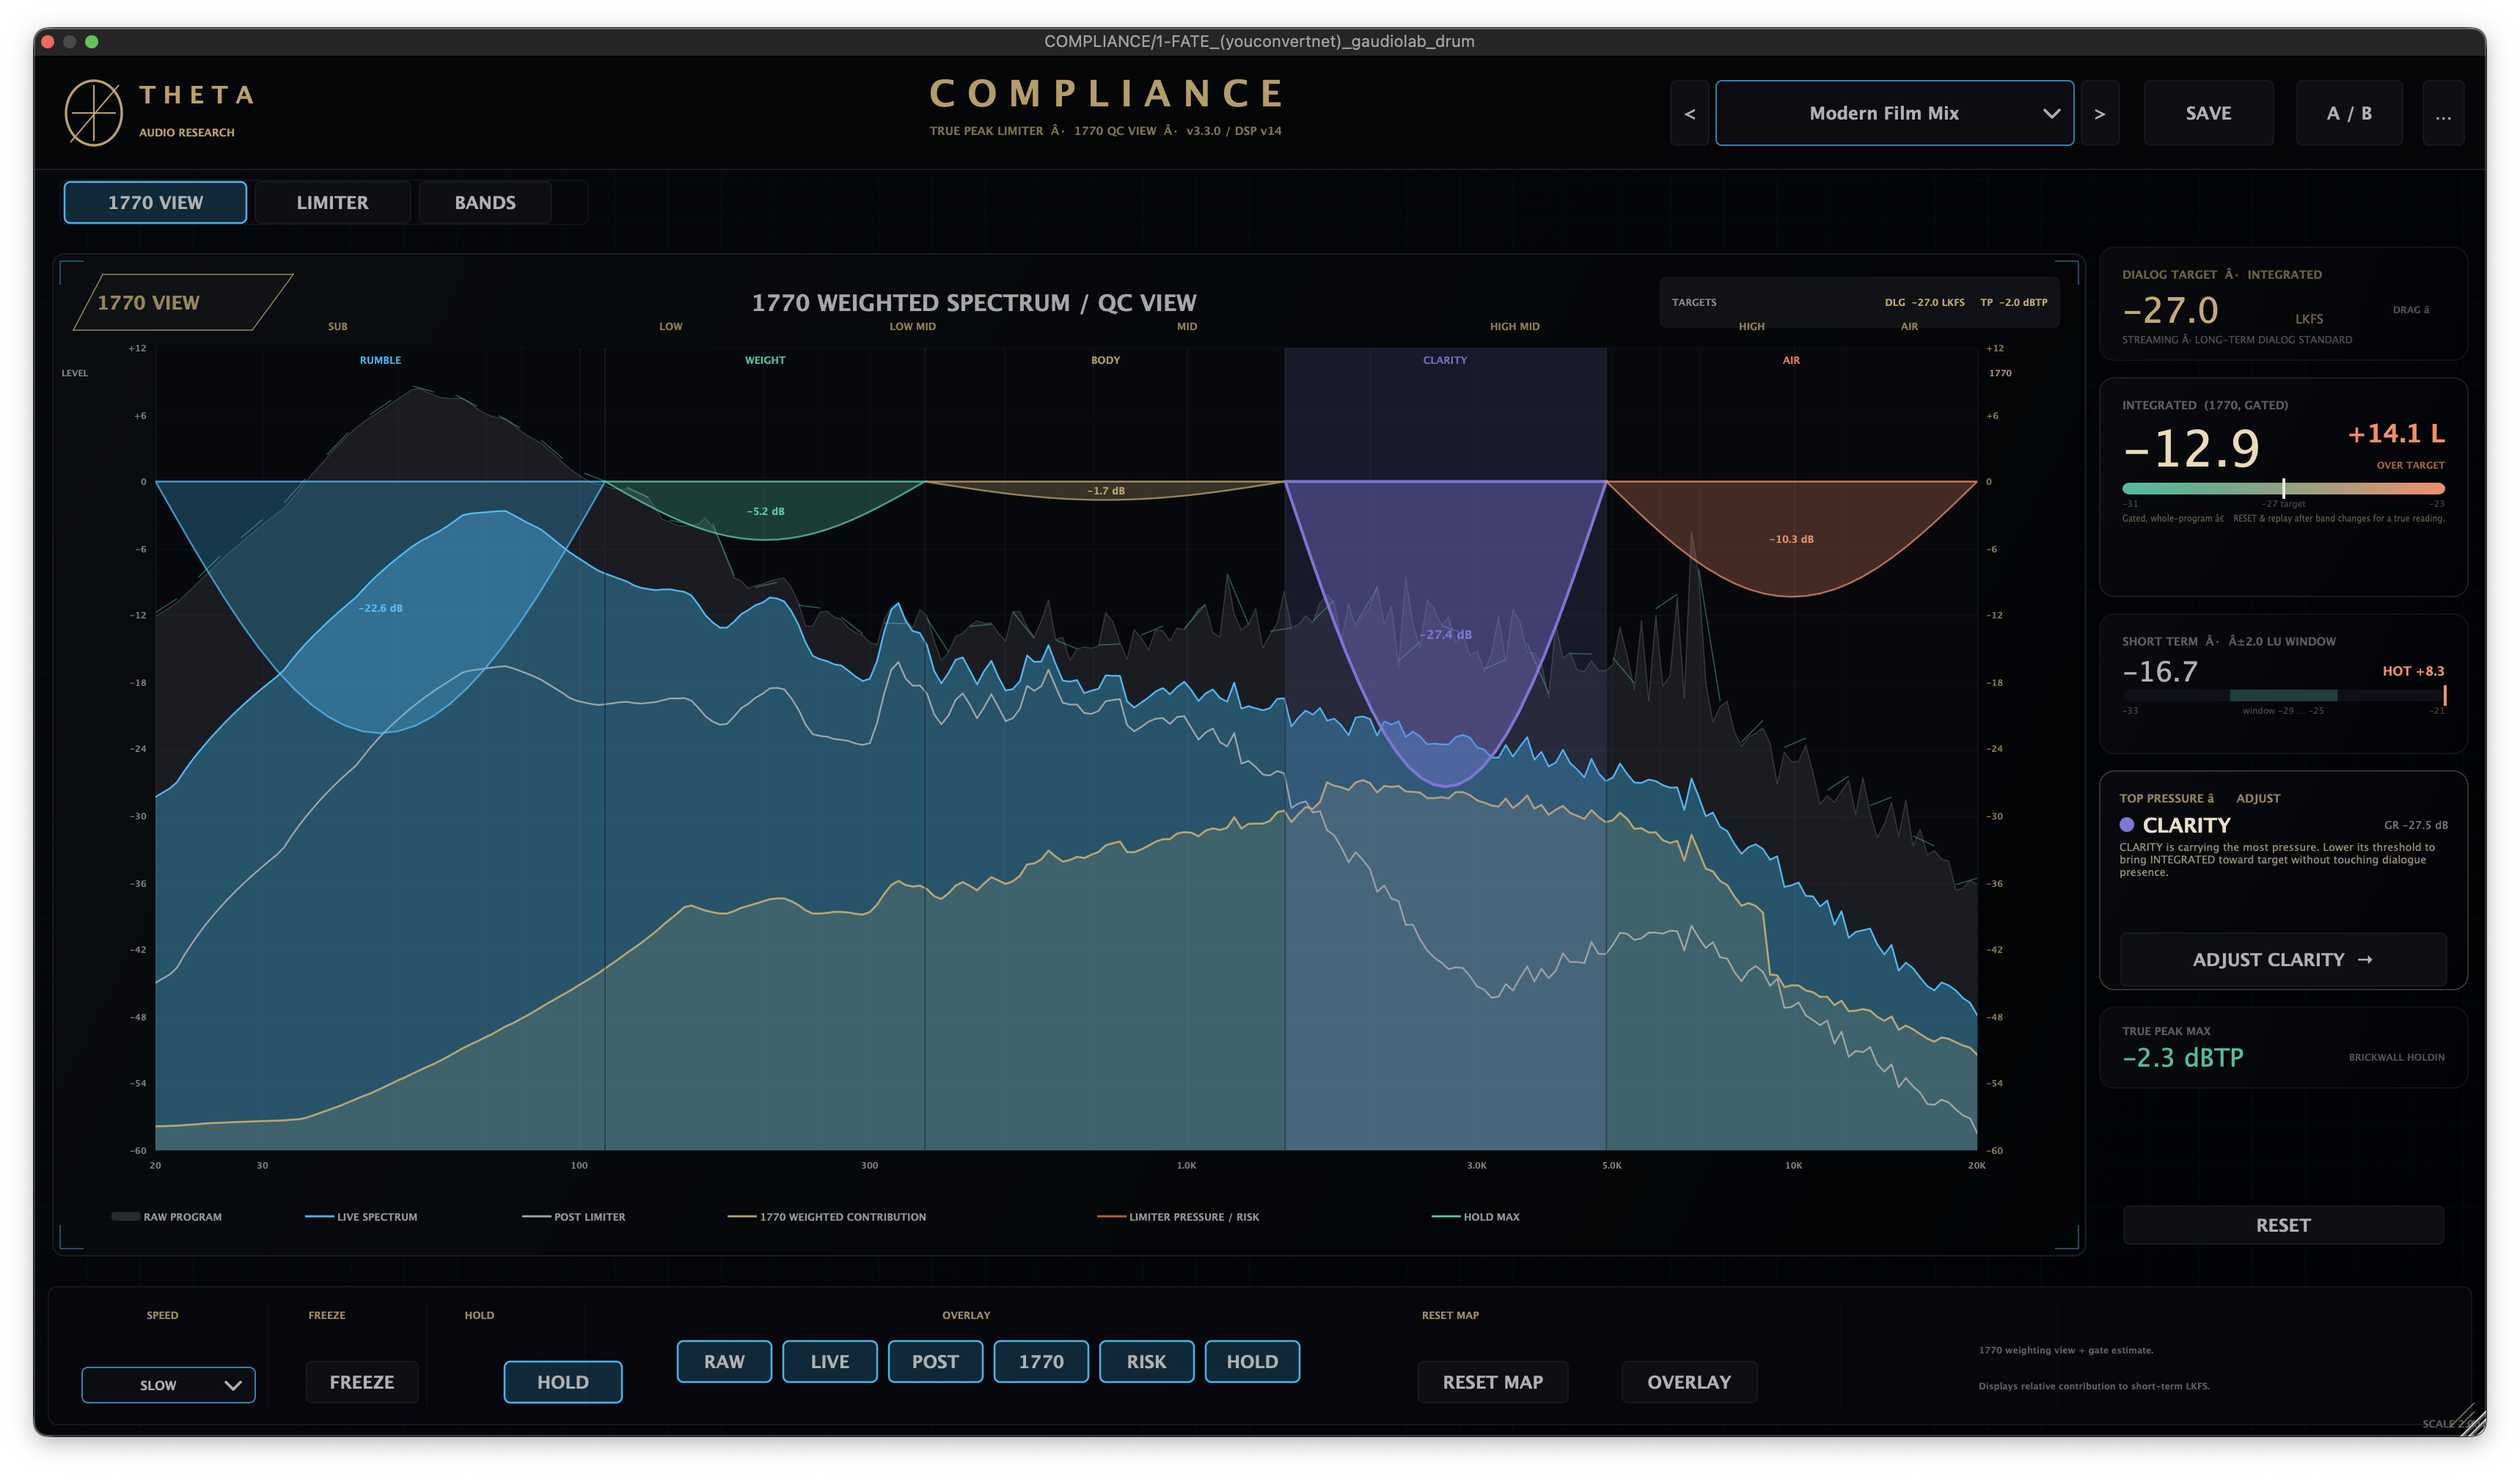
Task: Click the integrated loudness meter bar
Action: coord(2283,488)
